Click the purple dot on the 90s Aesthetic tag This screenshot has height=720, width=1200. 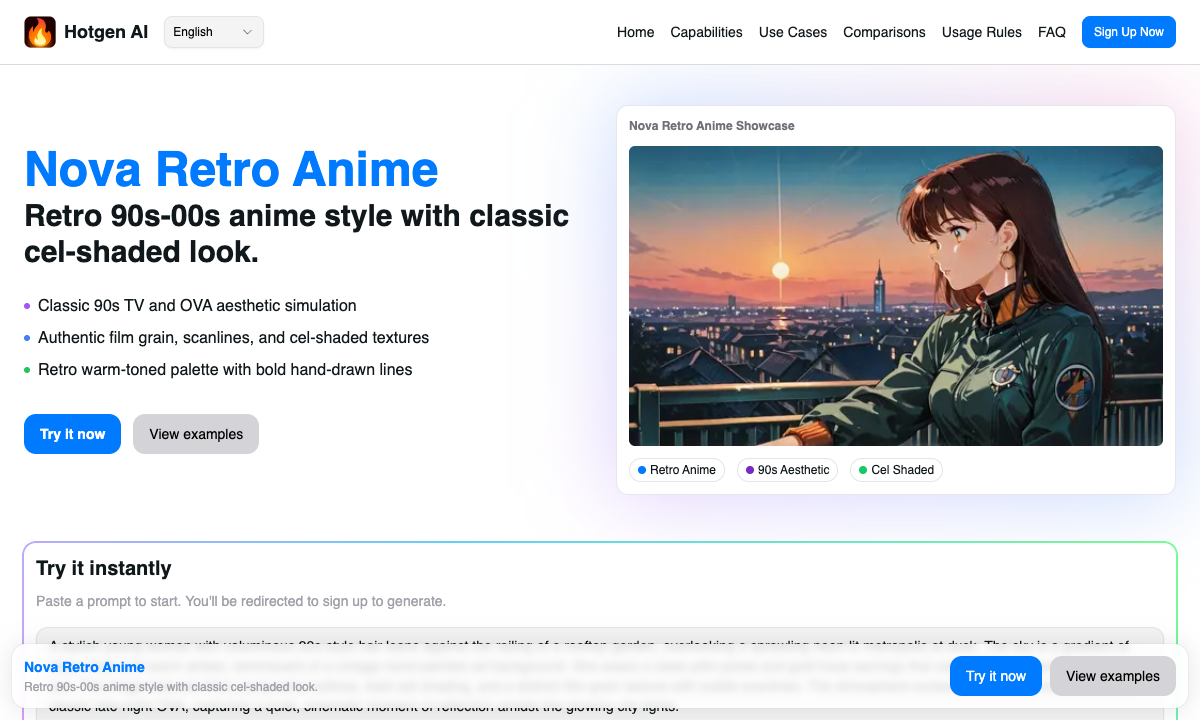[751, 469]
